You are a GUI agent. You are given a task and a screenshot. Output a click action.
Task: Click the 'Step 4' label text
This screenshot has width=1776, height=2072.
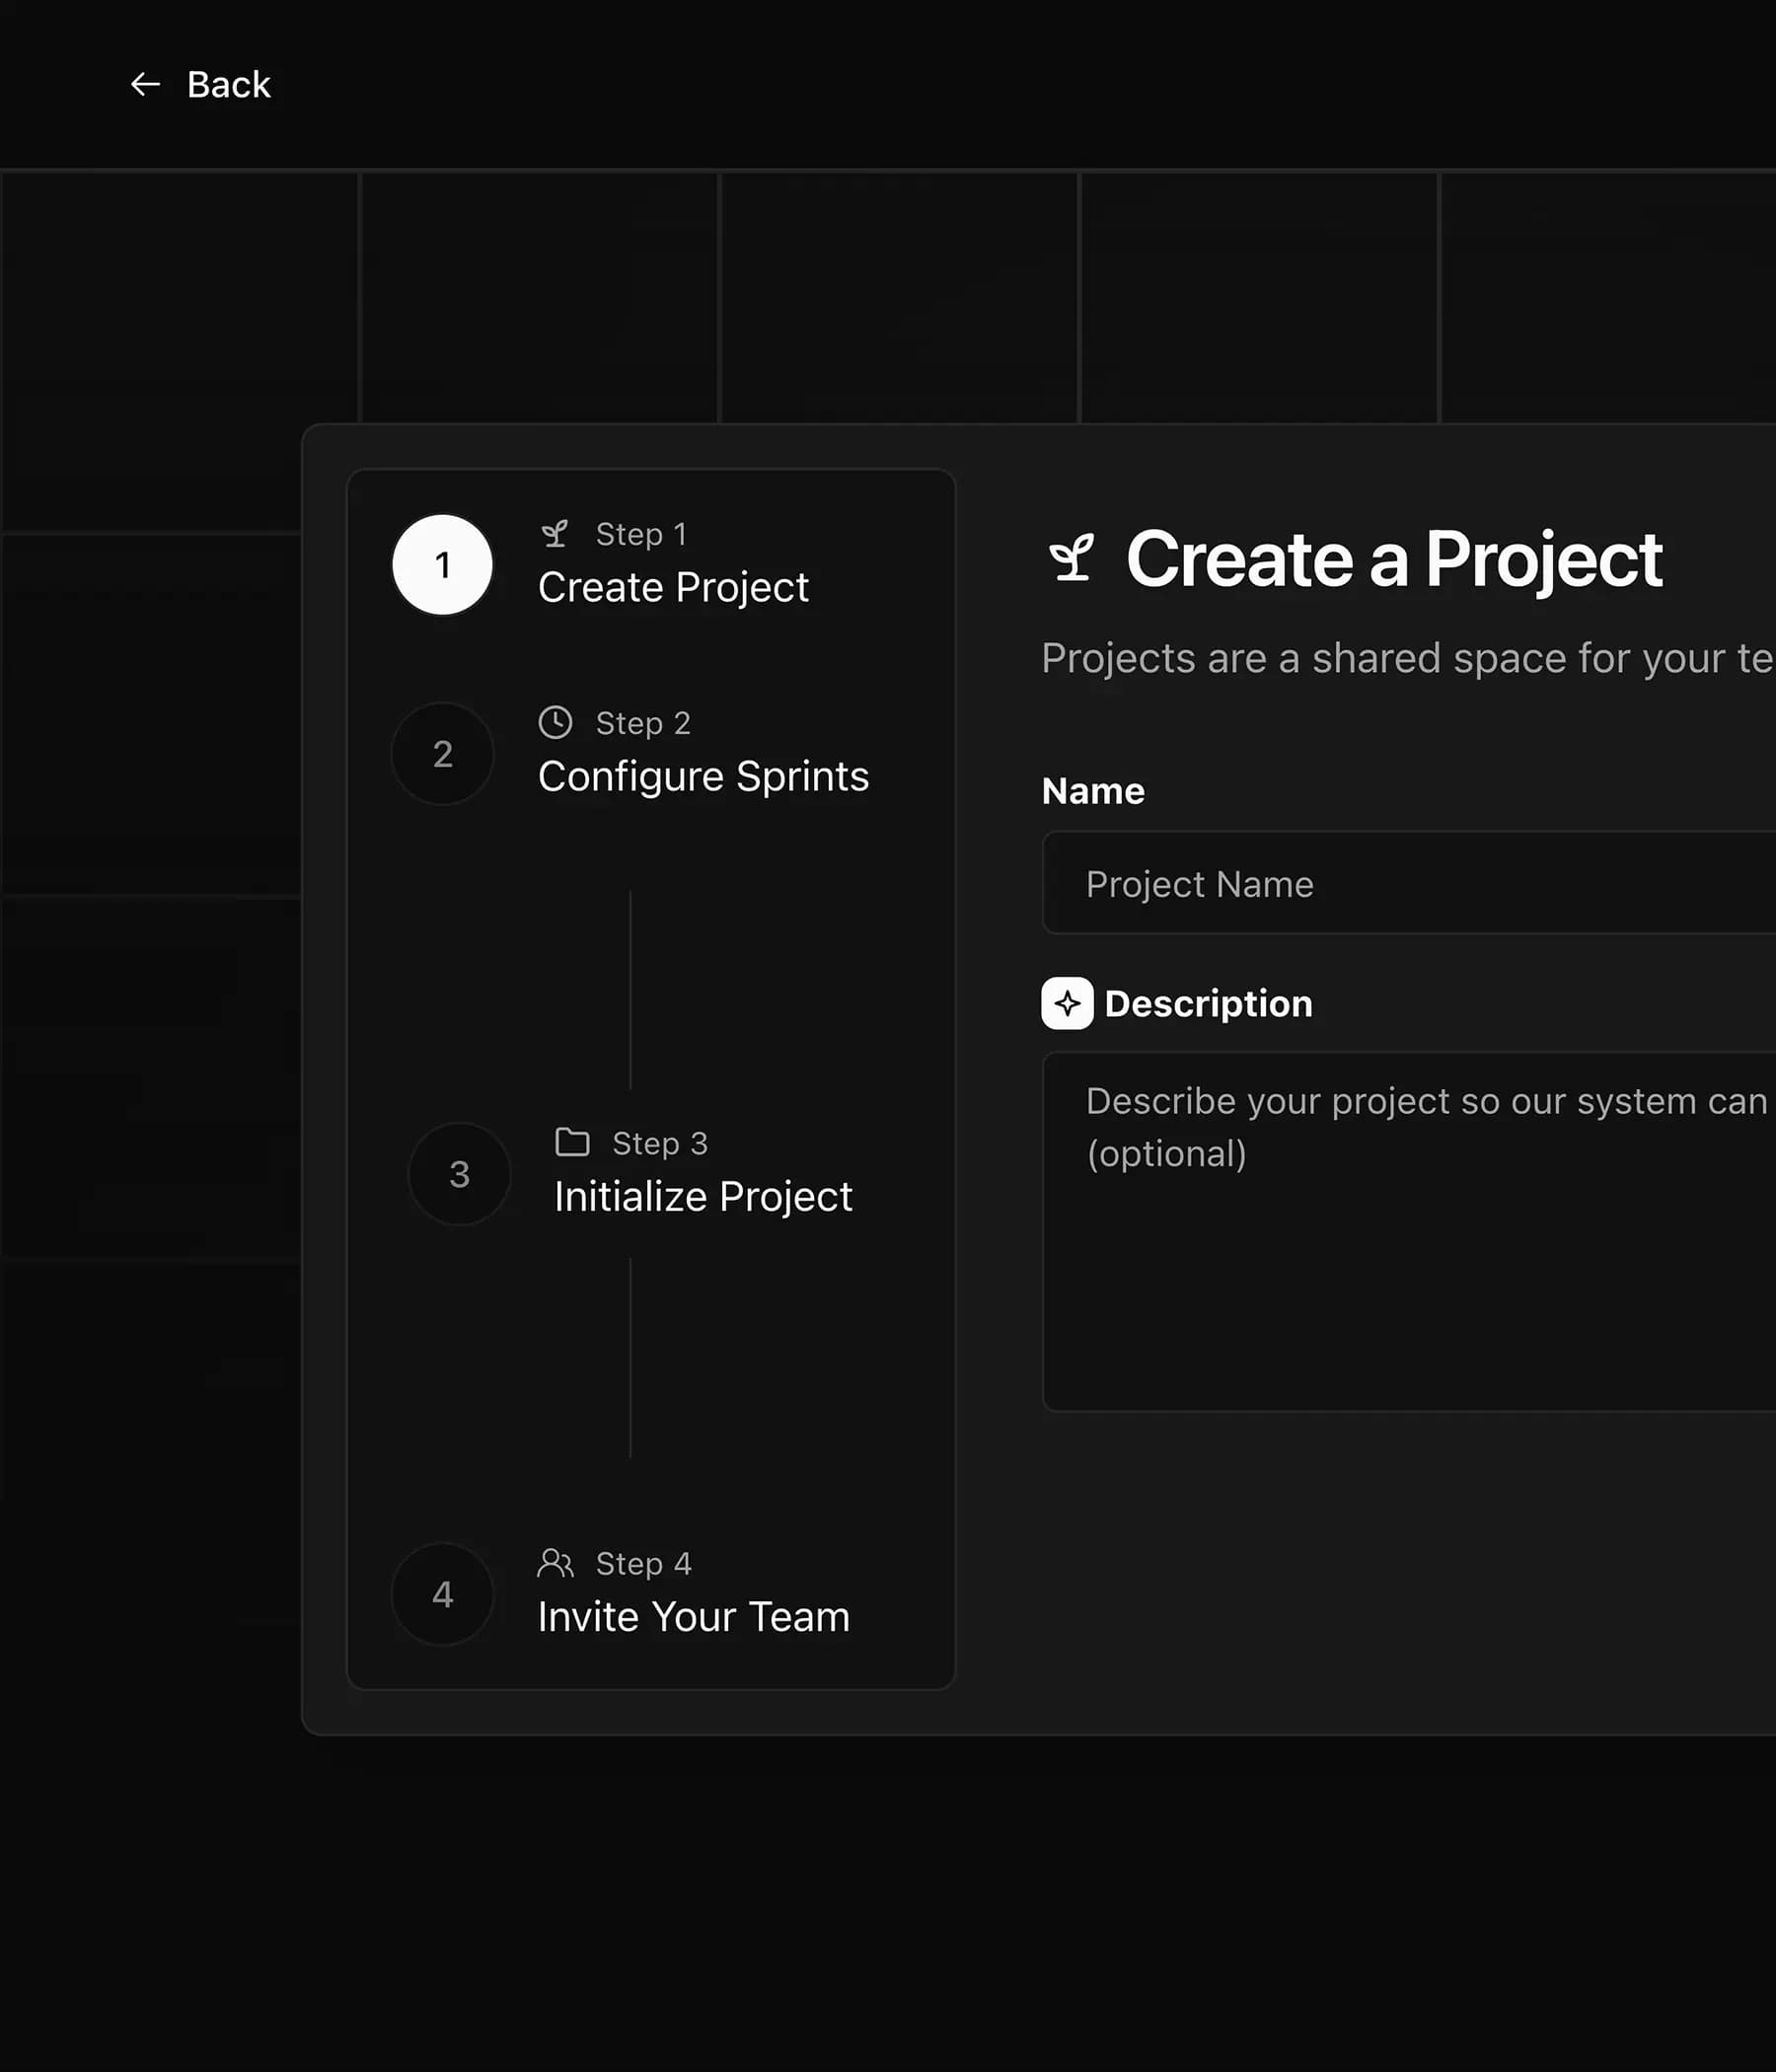pyautogui.click(x=644, y=1563)
